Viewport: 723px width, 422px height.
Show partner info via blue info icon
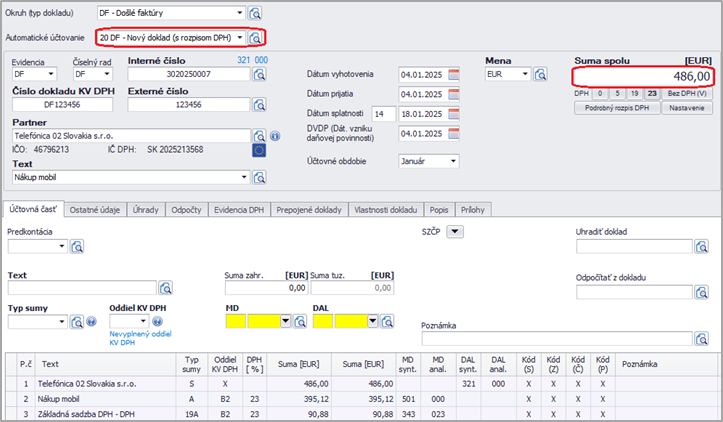(x=275, y=136)
